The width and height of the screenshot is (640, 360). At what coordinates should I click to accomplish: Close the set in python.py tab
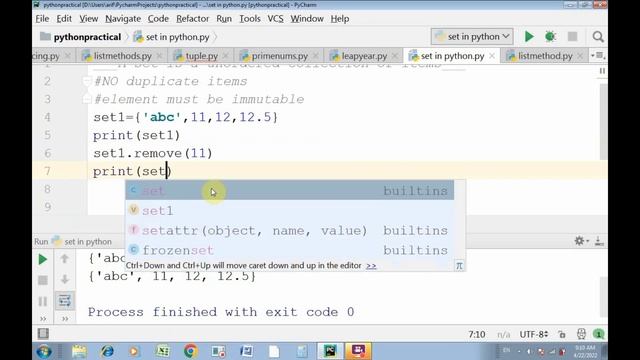coord(492,56)
